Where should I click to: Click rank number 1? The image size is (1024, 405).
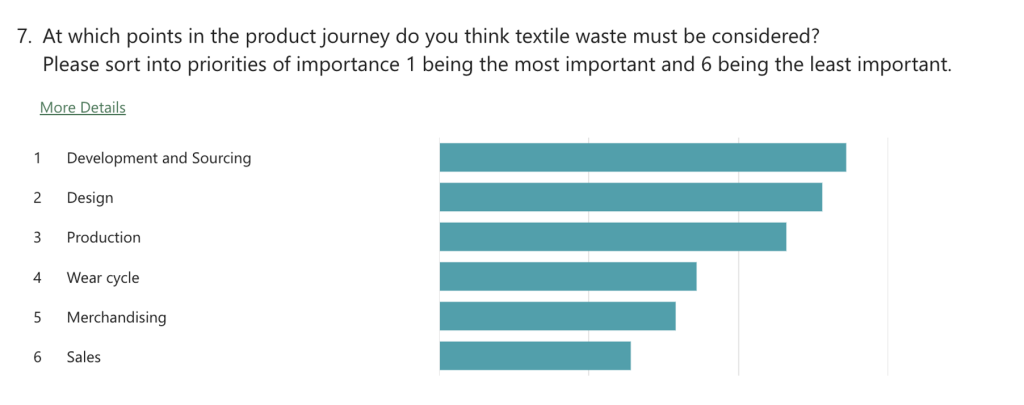(x=37, y=158)
